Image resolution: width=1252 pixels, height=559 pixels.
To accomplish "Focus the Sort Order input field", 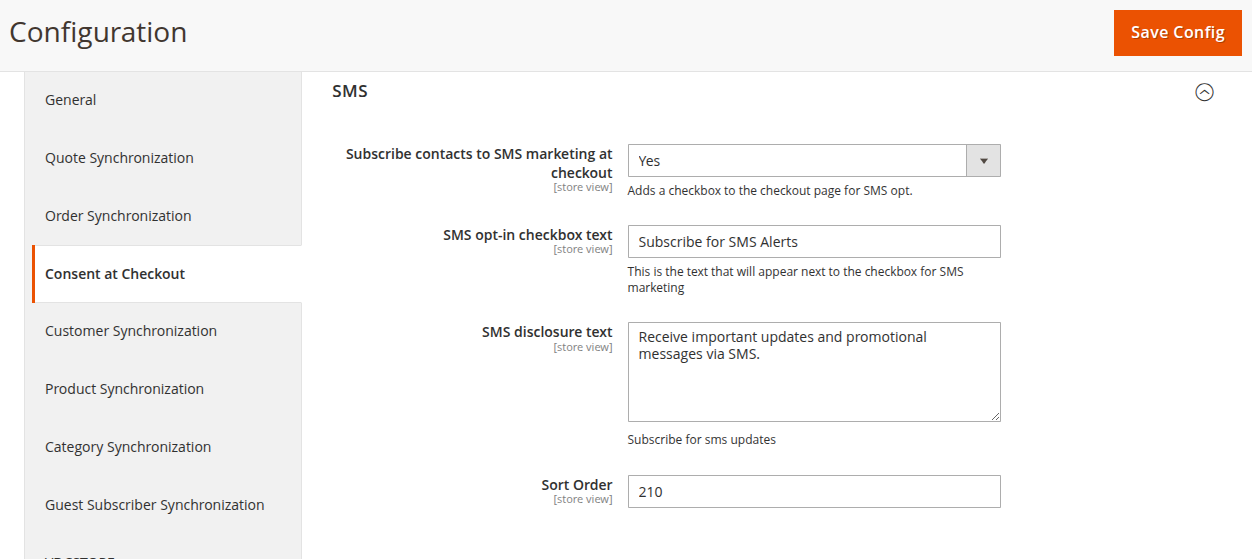I will tap(813, 492).
